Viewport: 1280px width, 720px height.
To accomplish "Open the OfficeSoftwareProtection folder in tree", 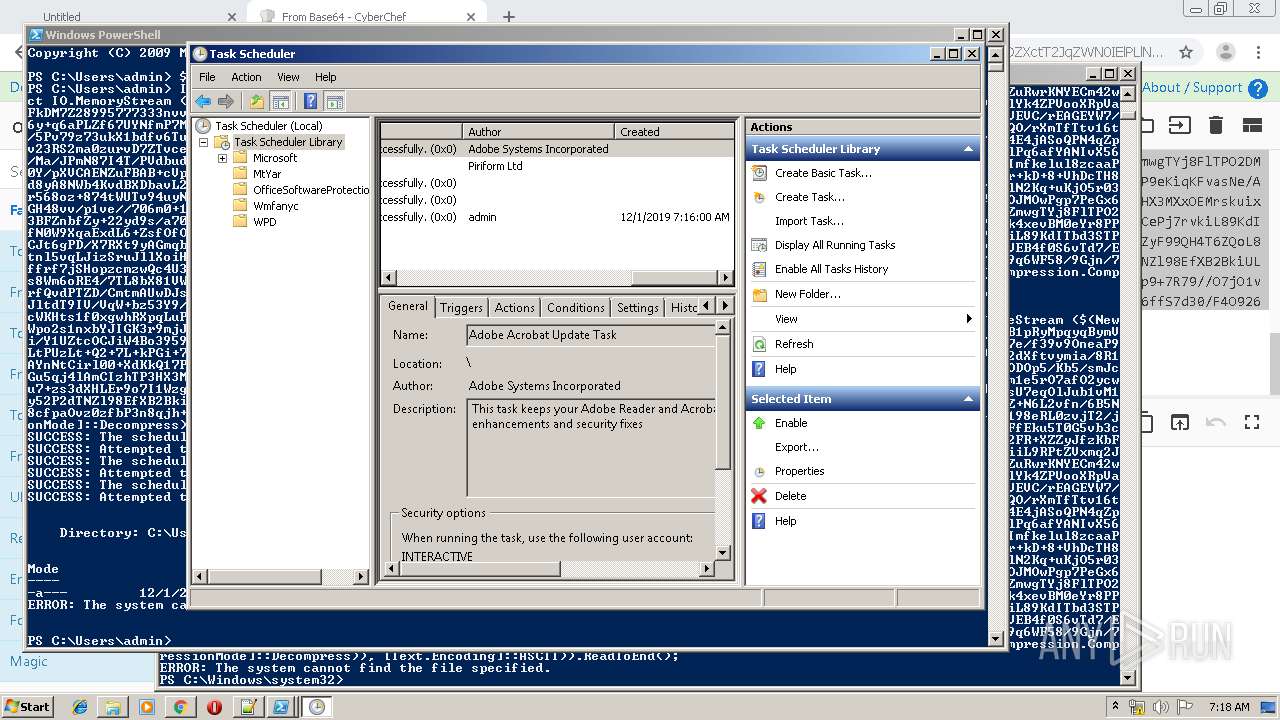I will [310, 190].
